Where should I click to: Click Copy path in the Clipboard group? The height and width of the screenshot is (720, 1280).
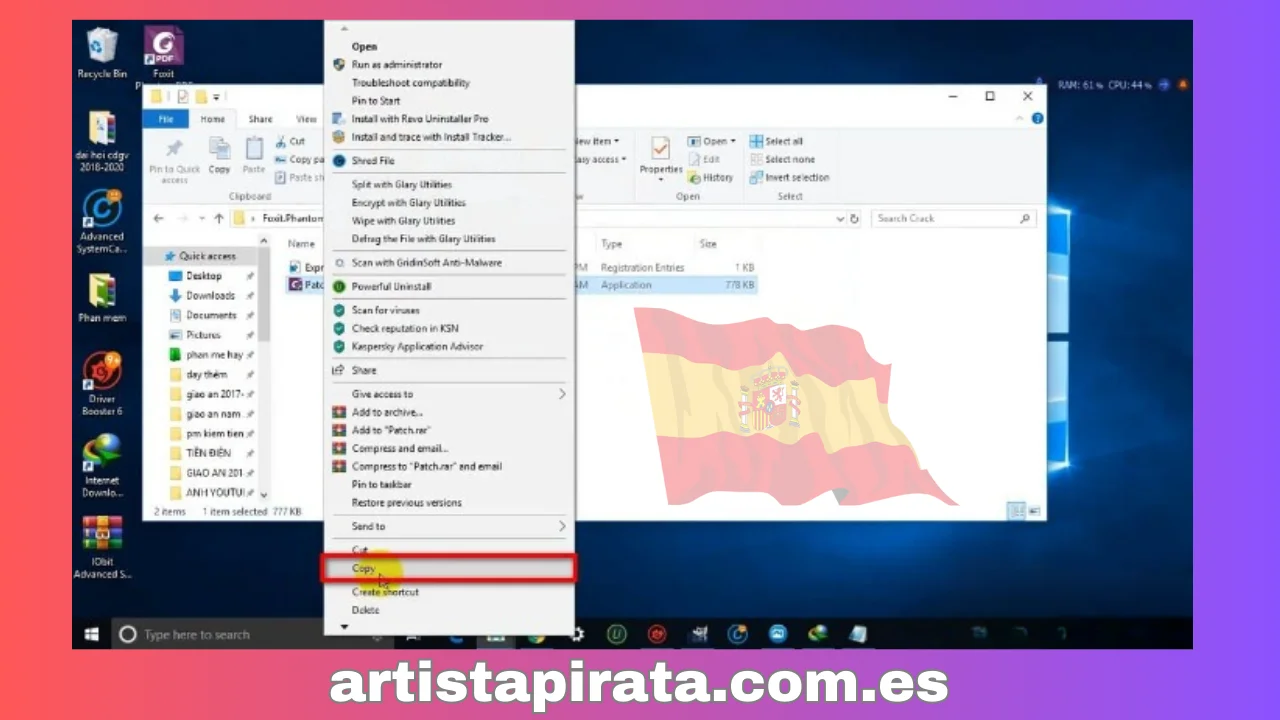coord(299,159)
